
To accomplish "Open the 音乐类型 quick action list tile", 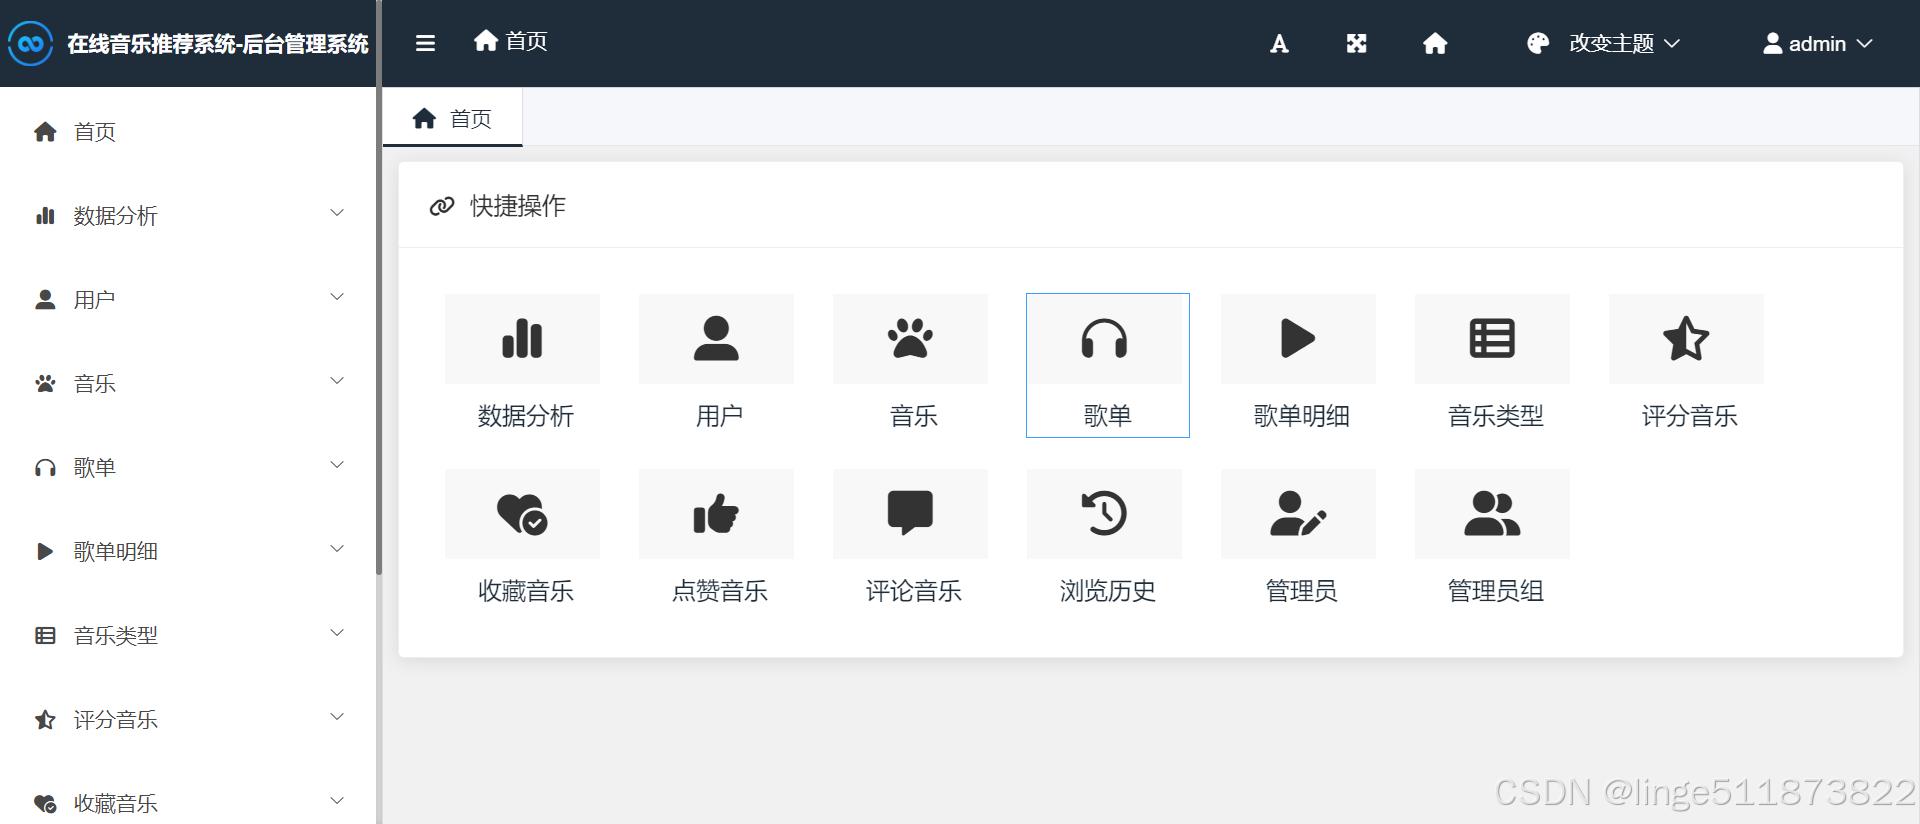I will pyautogui.click(x=1492, y=338).
